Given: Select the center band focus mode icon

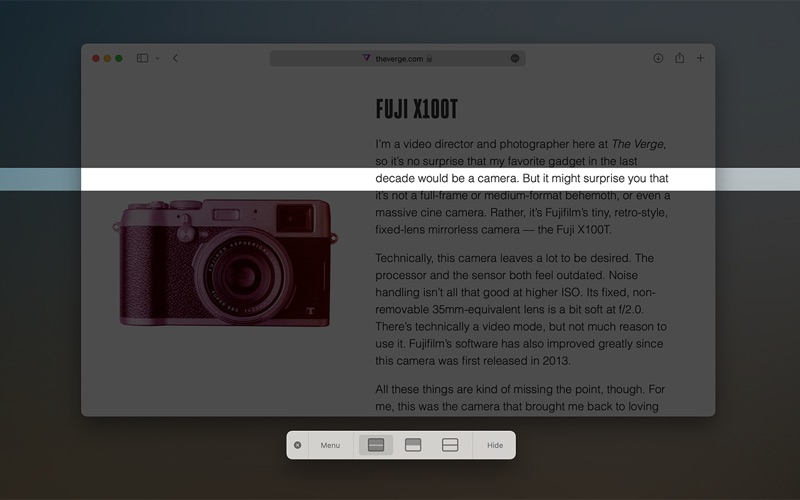Looking at the screenshot, I should pos(376,445).
